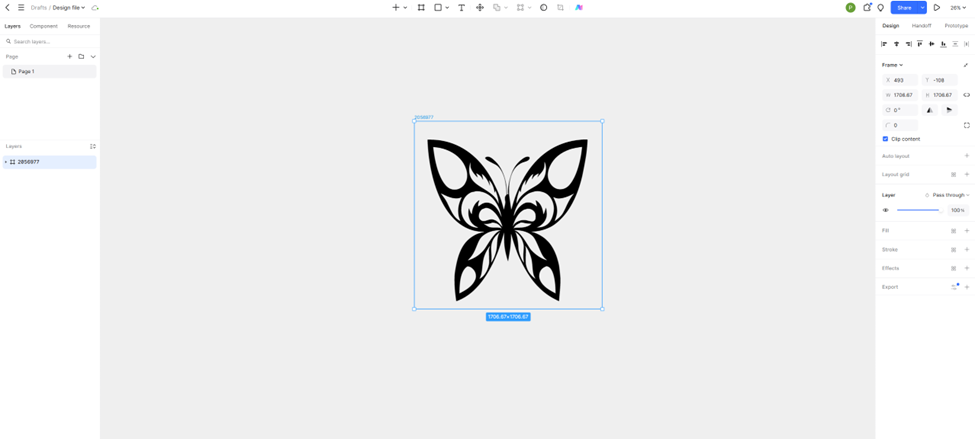Add a Stroke with plus button

[966, 249]
